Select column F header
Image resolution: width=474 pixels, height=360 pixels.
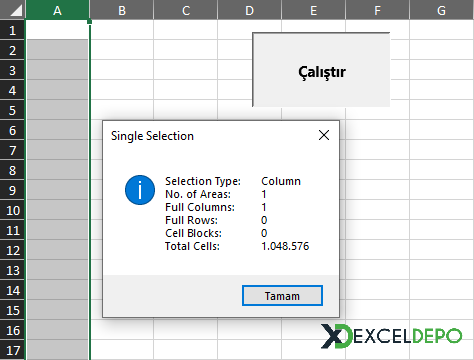[x=377, y=10]
